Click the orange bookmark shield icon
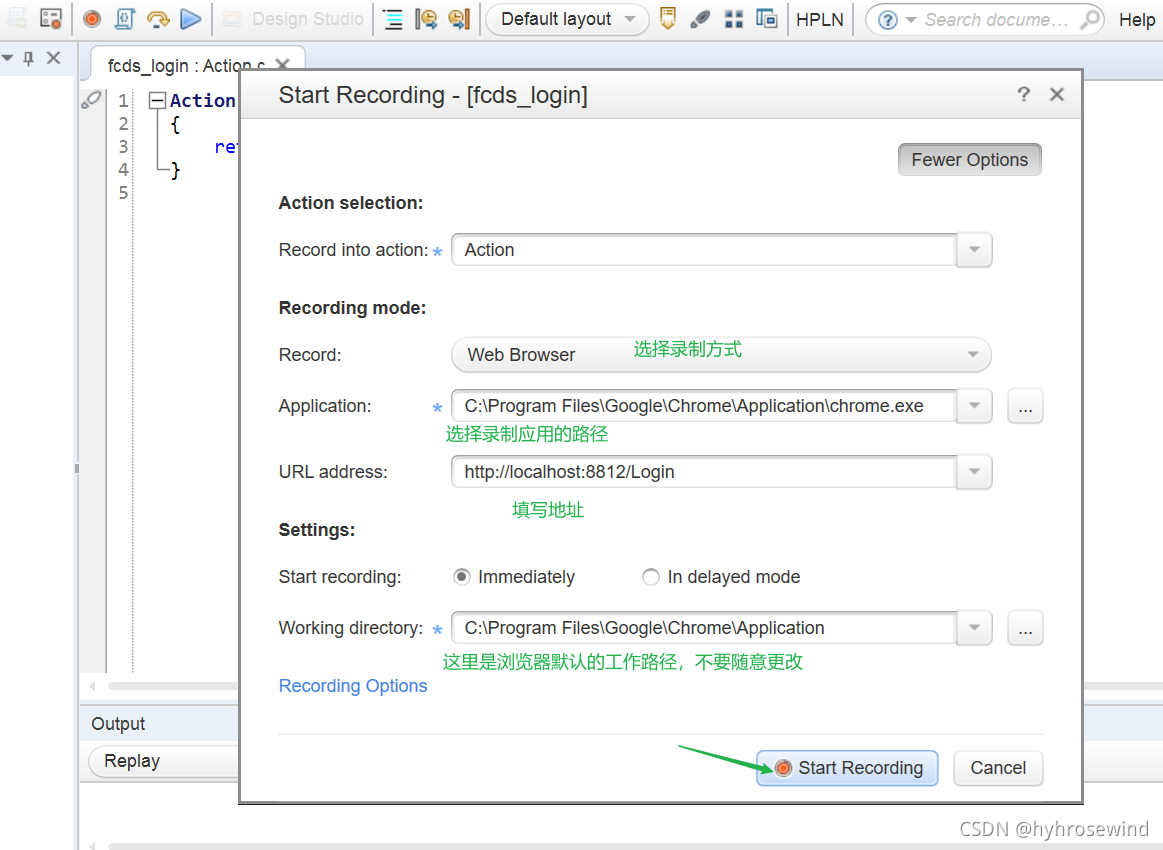 tap(668, 19)
